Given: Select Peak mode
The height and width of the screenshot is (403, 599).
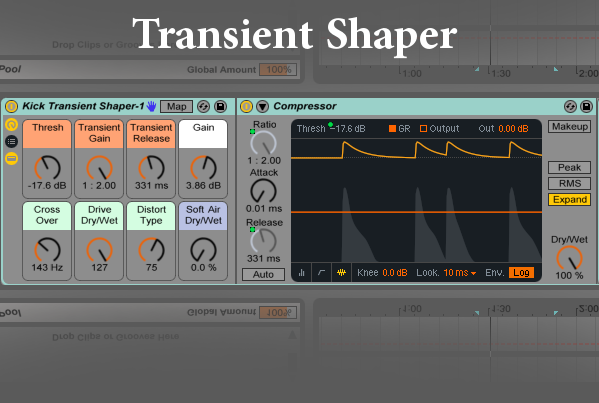Looking at the screenshot, I should tap(570, 167).
